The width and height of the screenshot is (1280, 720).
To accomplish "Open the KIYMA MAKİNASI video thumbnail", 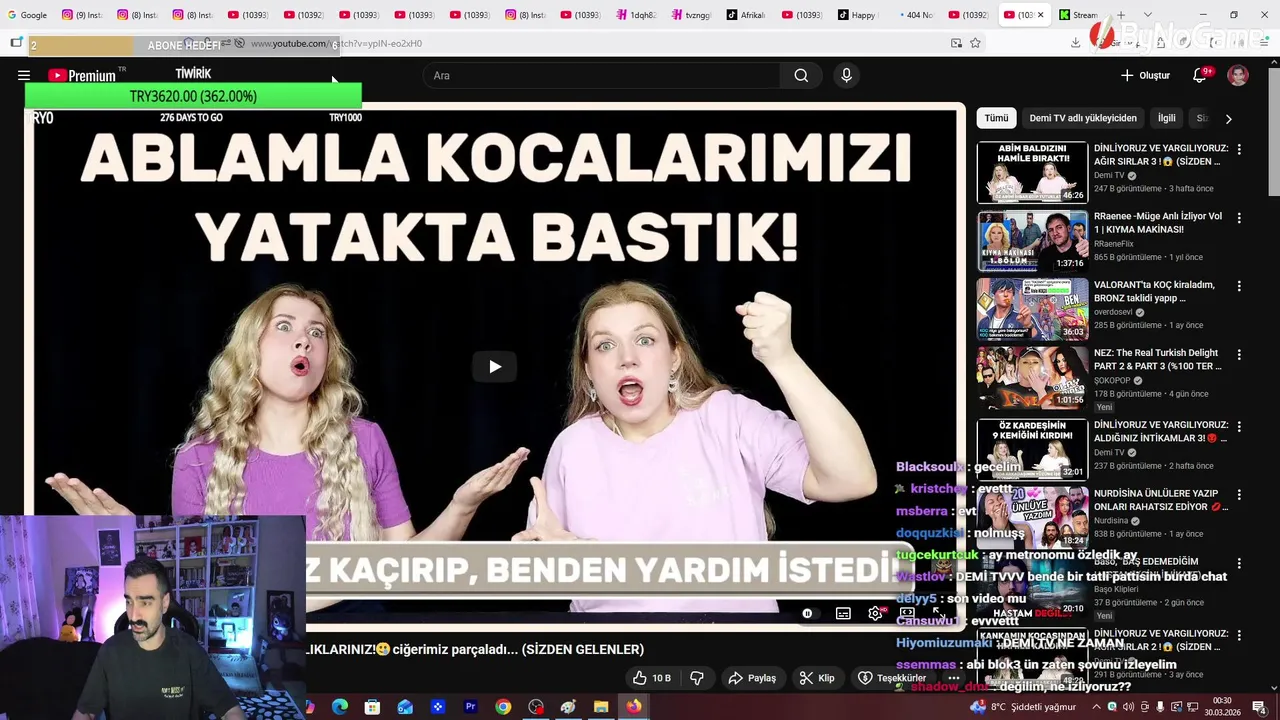I will point(1032,240).
